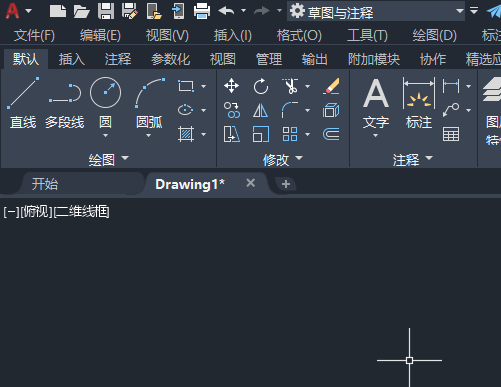Viewport: 501px width, 387px height.
Task: Click the [俯视] viewport view control
Action: pos(36,212)
